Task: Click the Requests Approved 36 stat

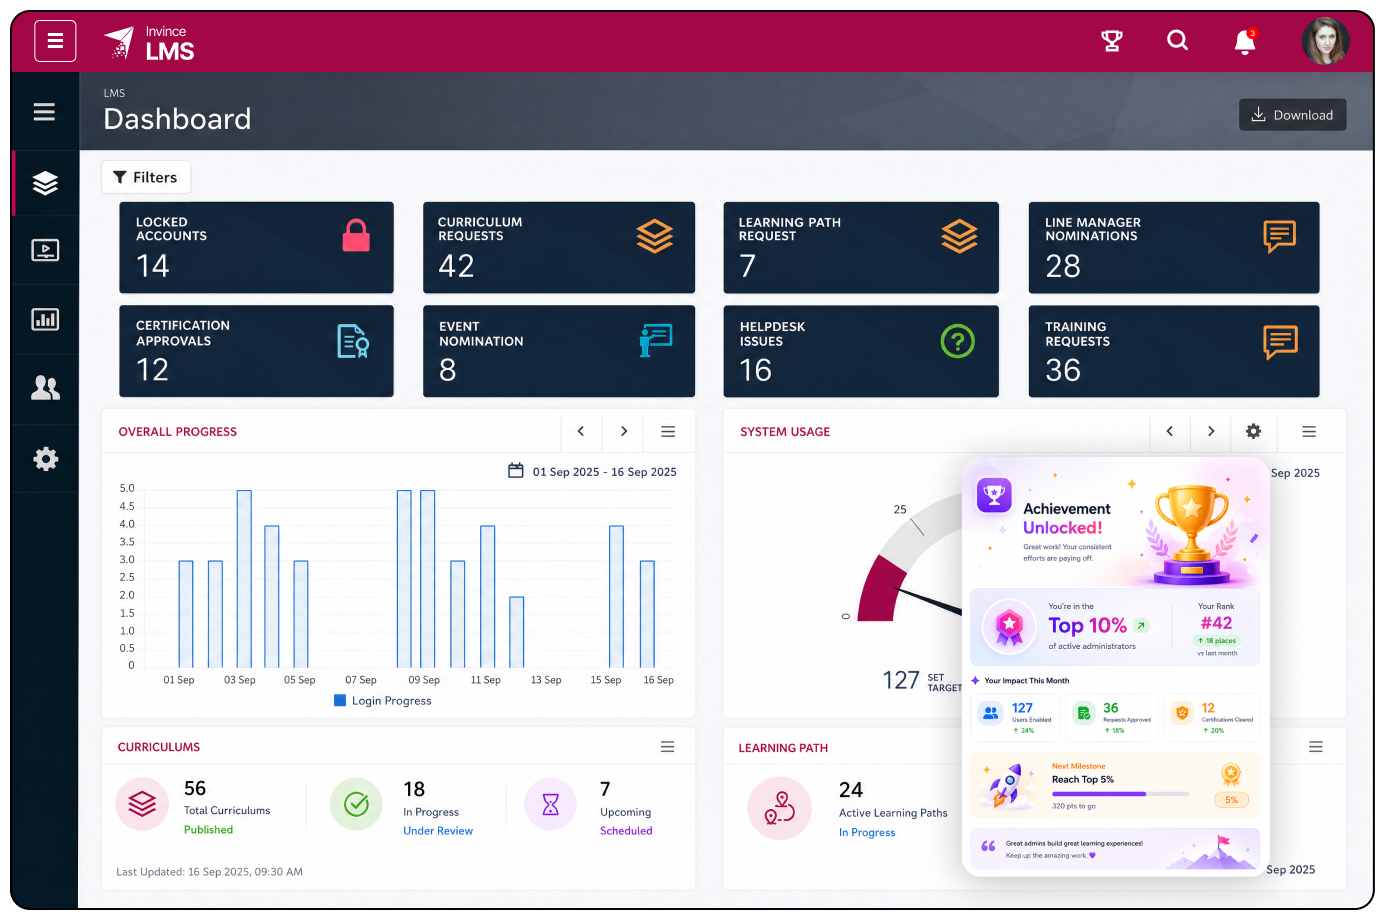Action: coord(1113,717)
